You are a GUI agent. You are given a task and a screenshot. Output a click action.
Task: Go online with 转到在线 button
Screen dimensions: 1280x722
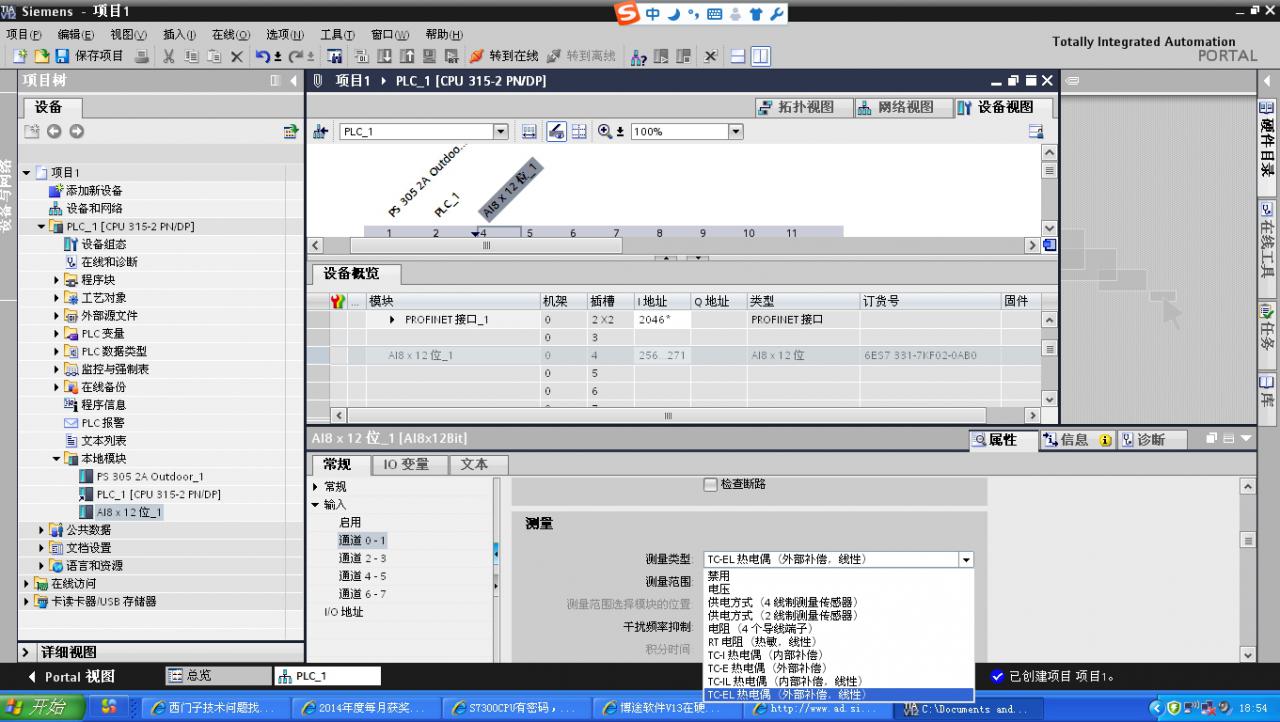504,57
